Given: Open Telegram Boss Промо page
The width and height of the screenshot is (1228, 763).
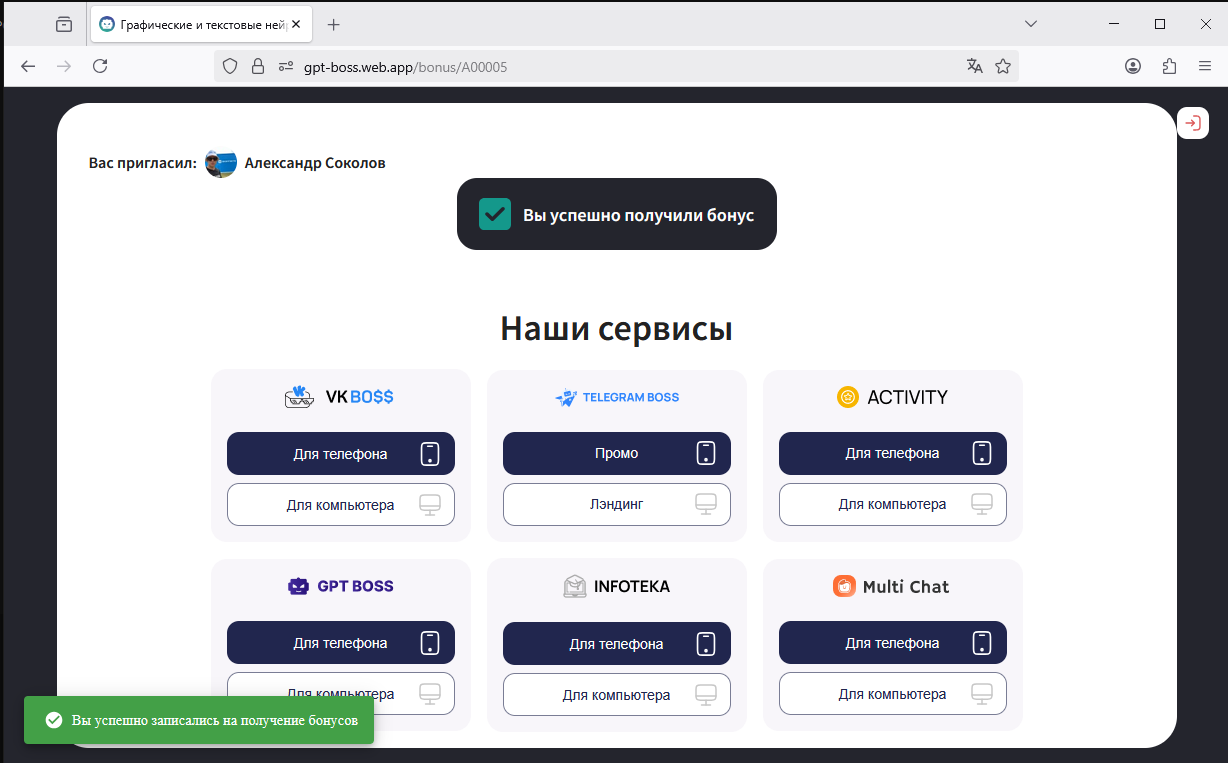Looking at the screenshot, I should pyautogui.click(x=617, y=453).
